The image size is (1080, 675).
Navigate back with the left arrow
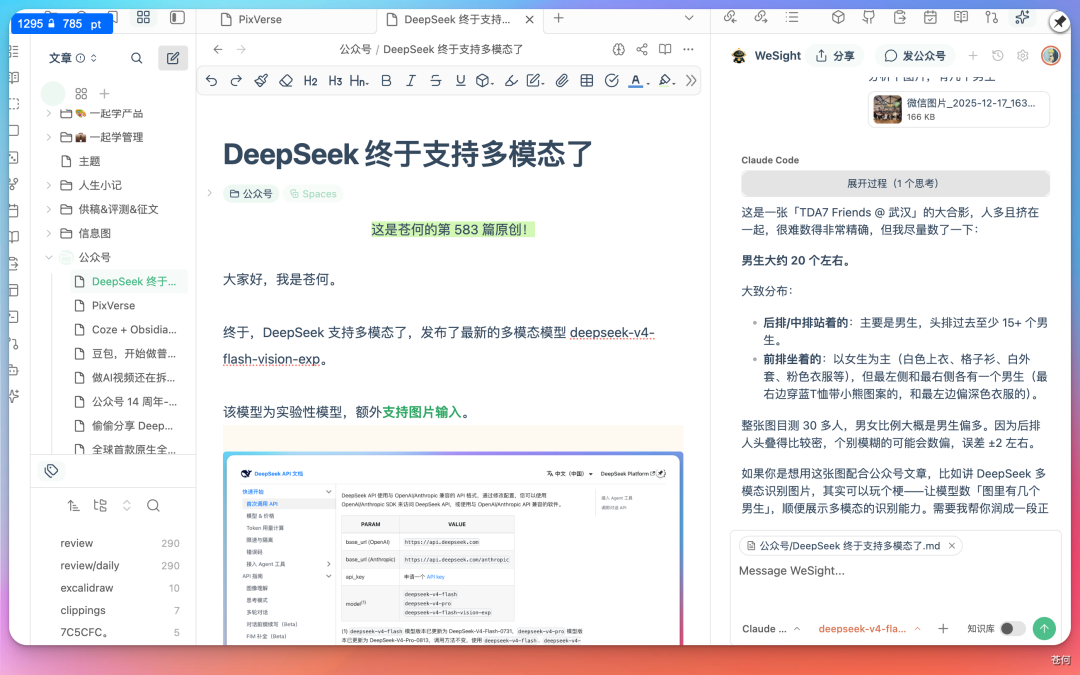218,50
